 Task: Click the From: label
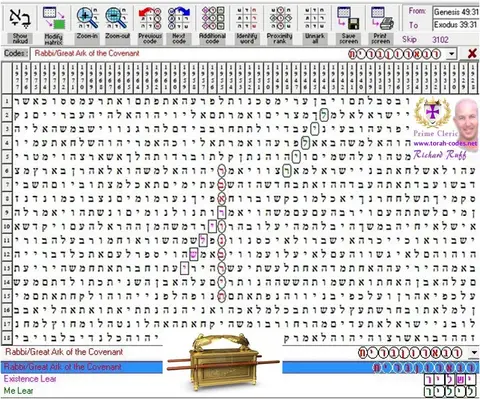pos(417,11)
